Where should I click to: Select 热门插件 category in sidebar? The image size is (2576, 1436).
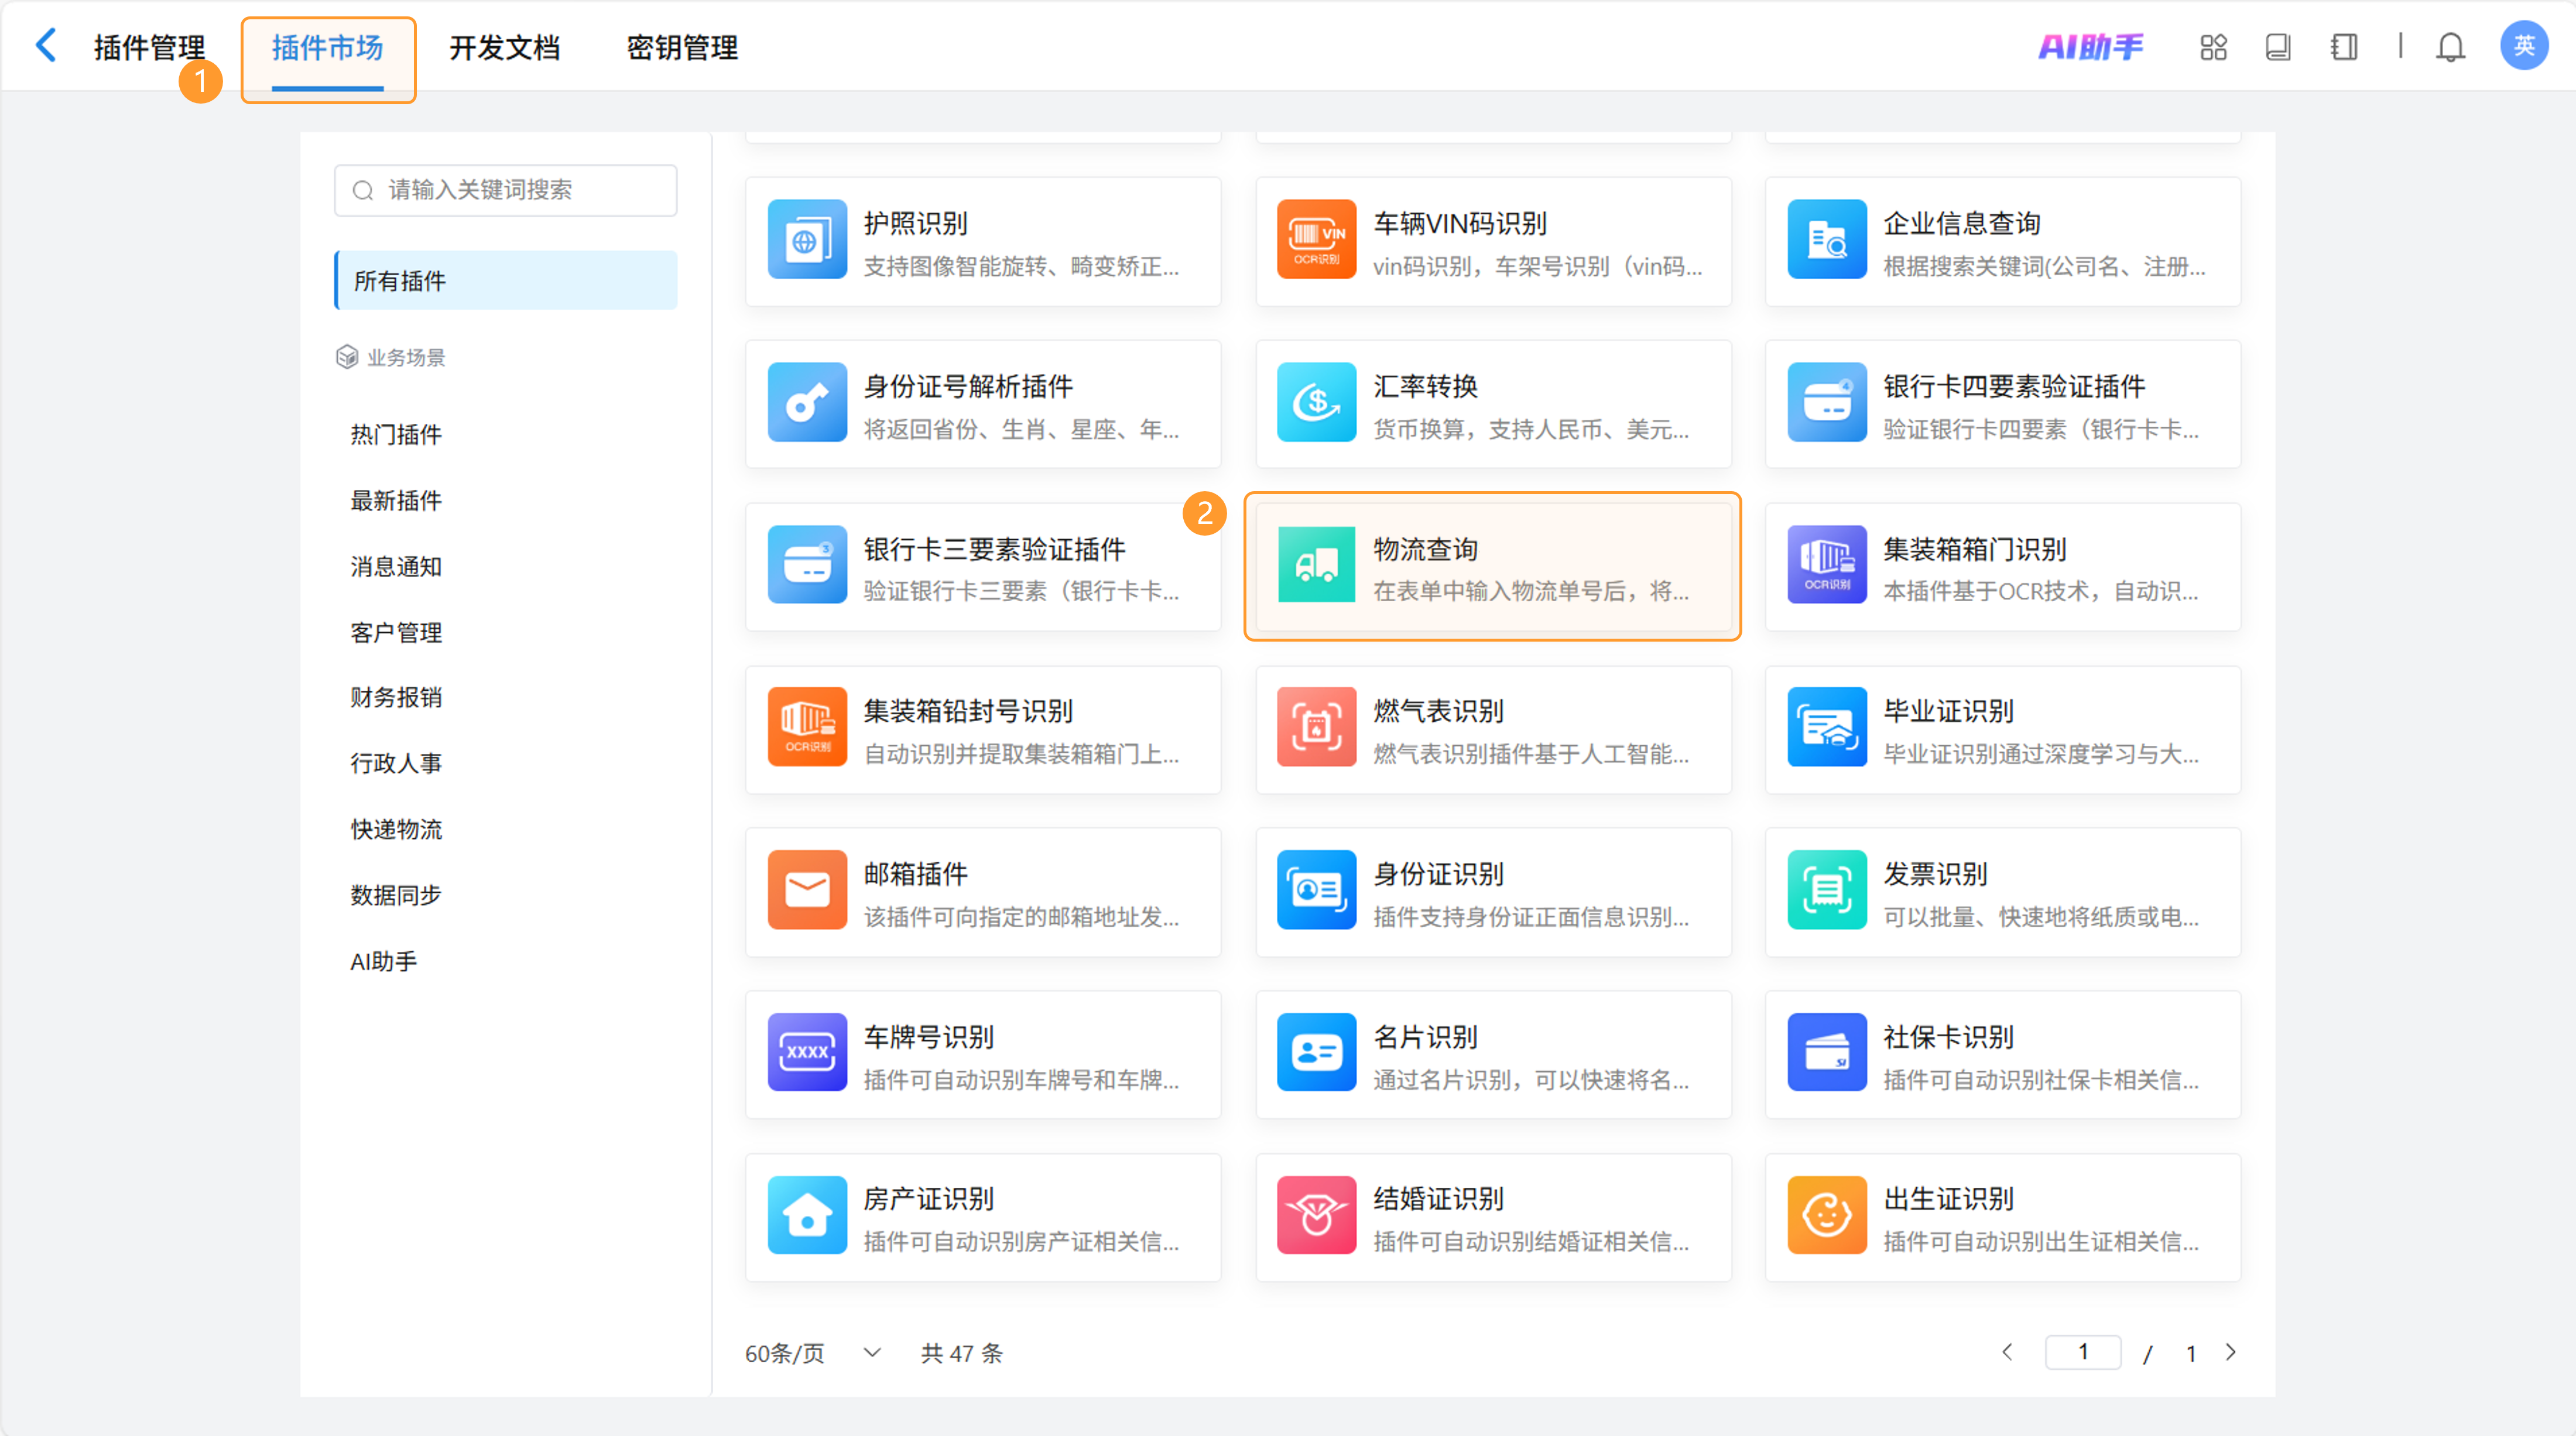click(x=396, y=435)
